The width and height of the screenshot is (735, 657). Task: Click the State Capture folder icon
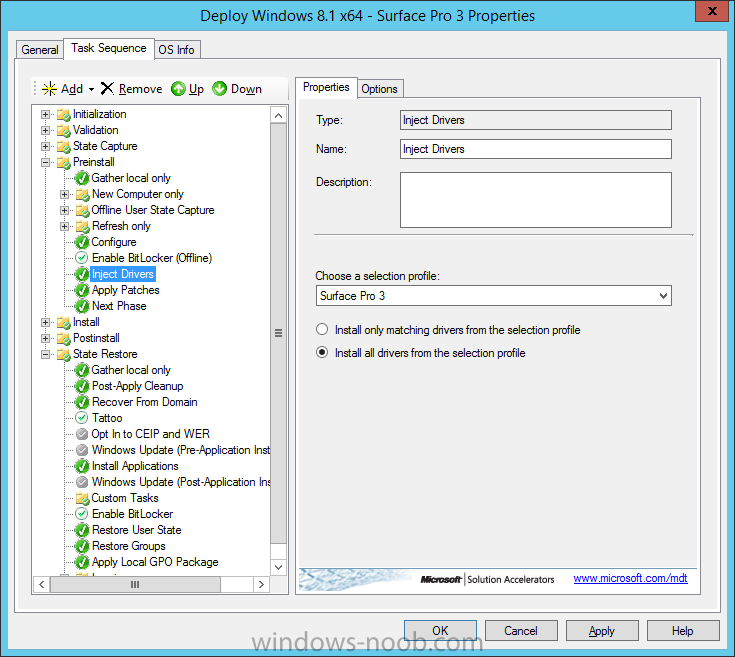tap(63, 146)
